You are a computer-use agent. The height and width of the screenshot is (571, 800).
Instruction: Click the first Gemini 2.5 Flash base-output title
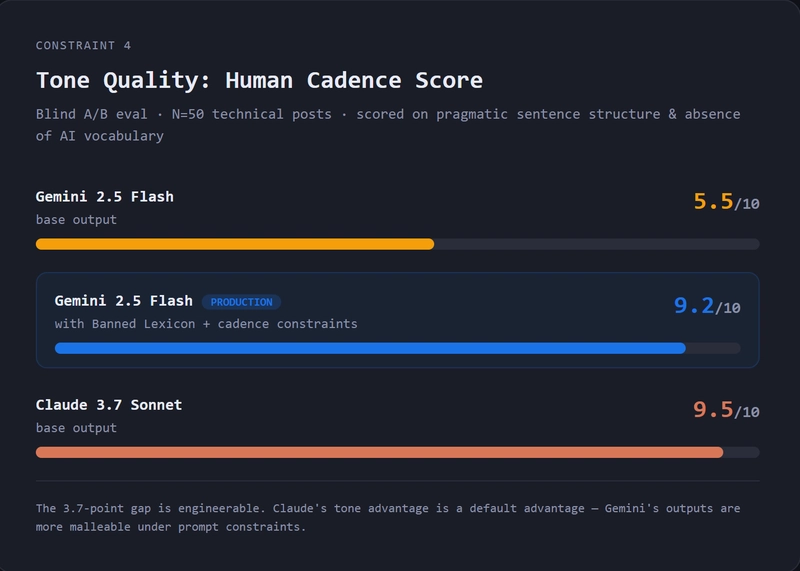(104, 197)
